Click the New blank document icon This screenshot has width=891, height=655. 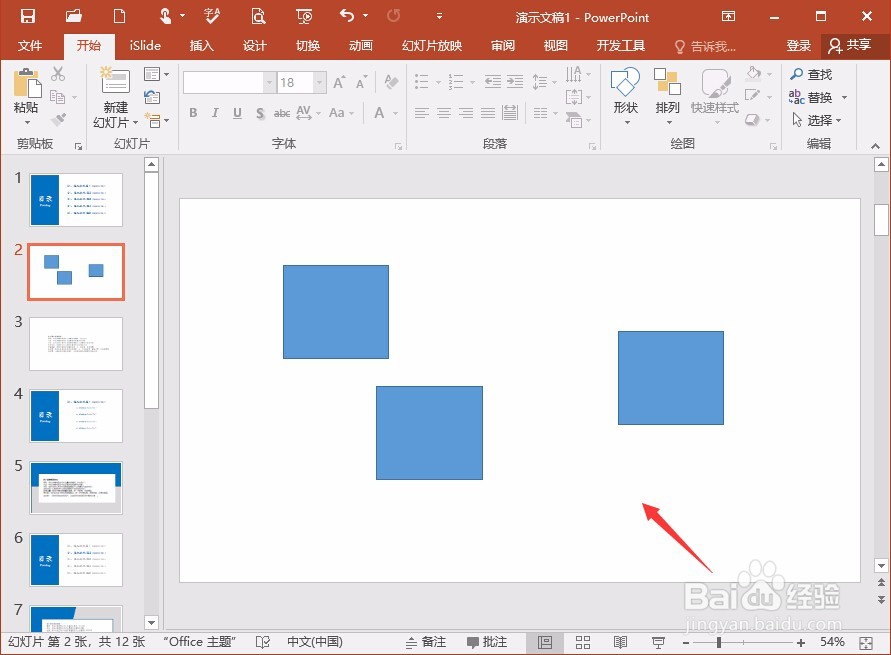click(x=119, y=16)
